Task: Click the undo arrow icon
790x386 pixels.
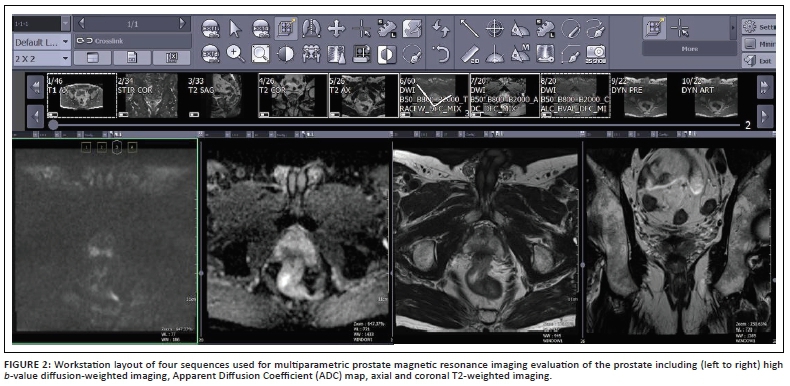Action: (x=441, y=53)
